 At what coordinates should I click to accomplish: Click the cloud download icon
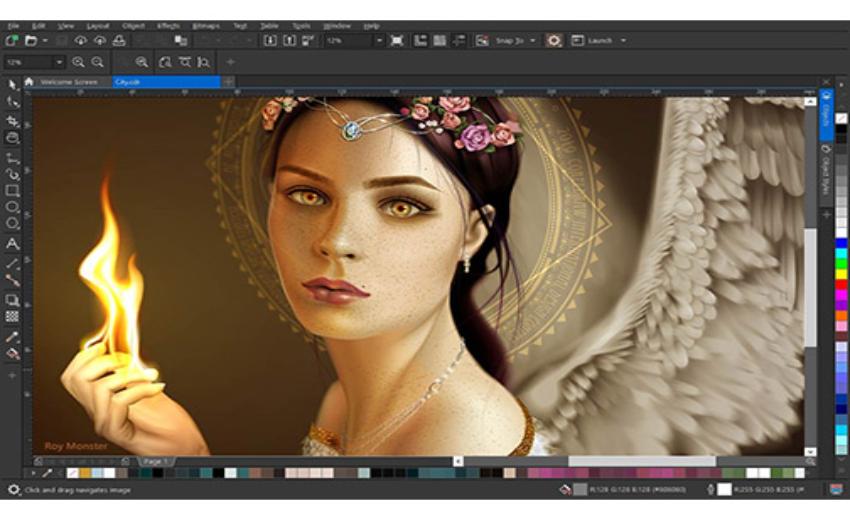pyautogui.click(x=80, y=40)
